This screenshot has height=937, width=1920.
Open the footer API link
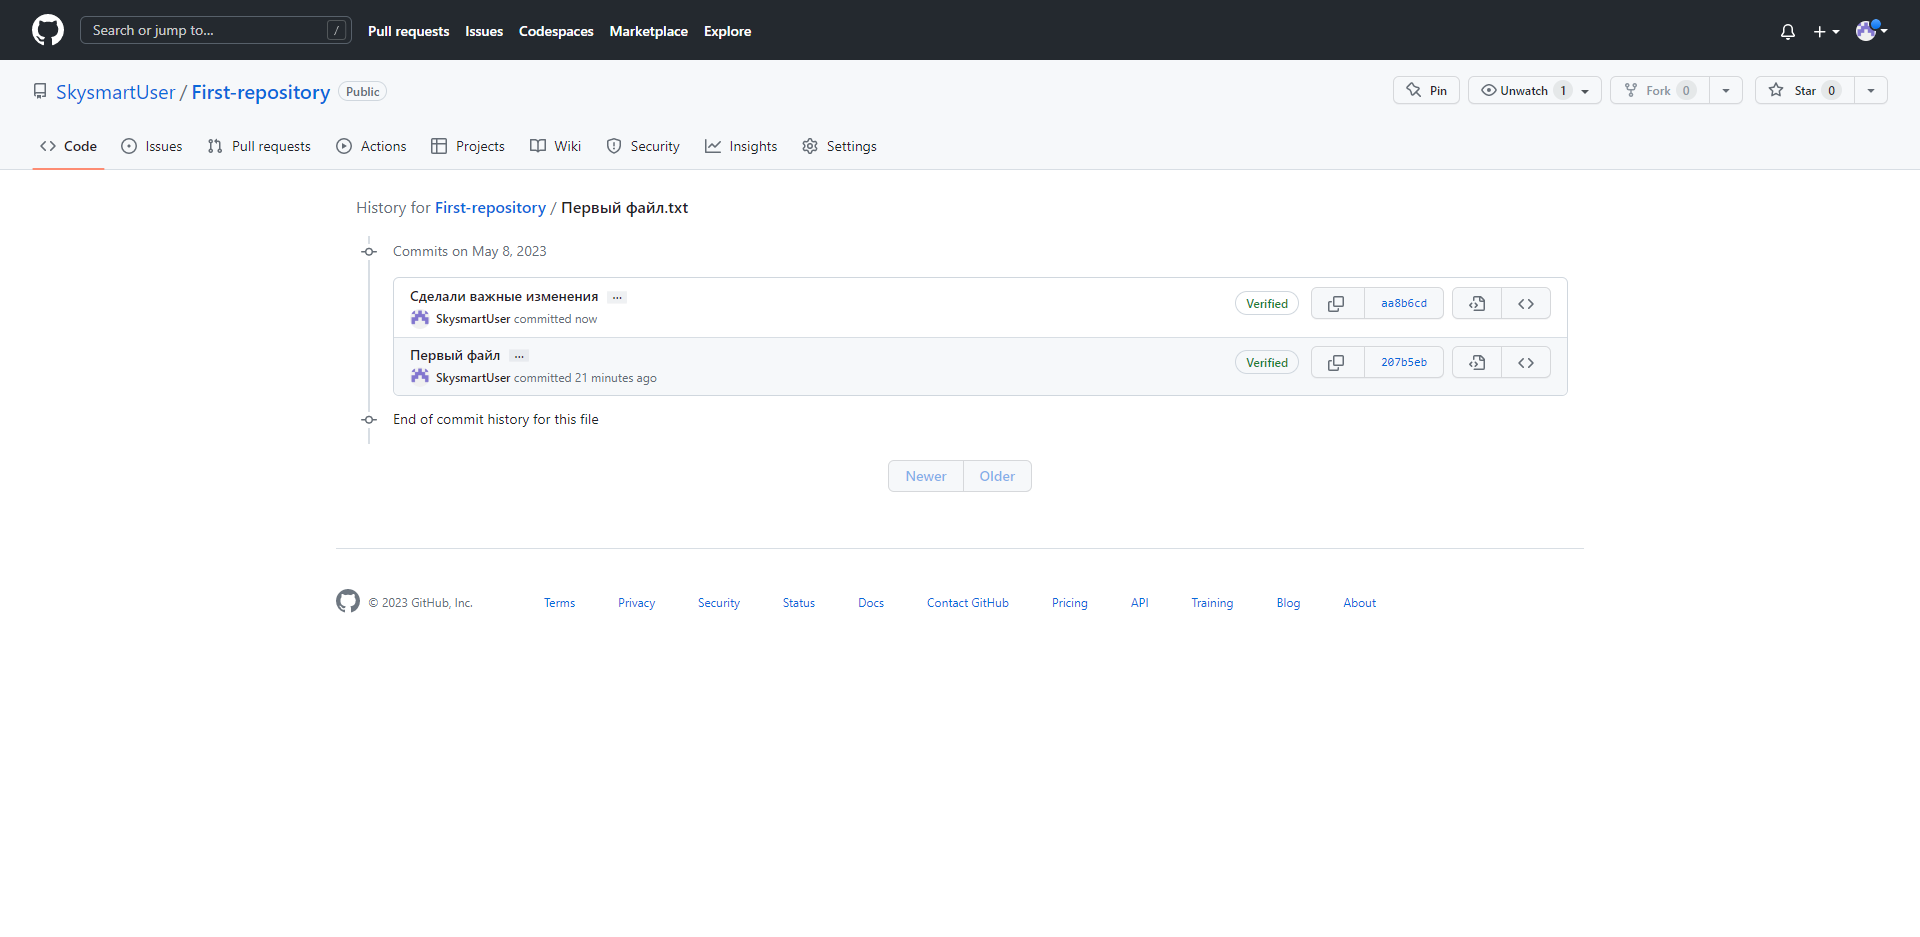click(1140, 603)
